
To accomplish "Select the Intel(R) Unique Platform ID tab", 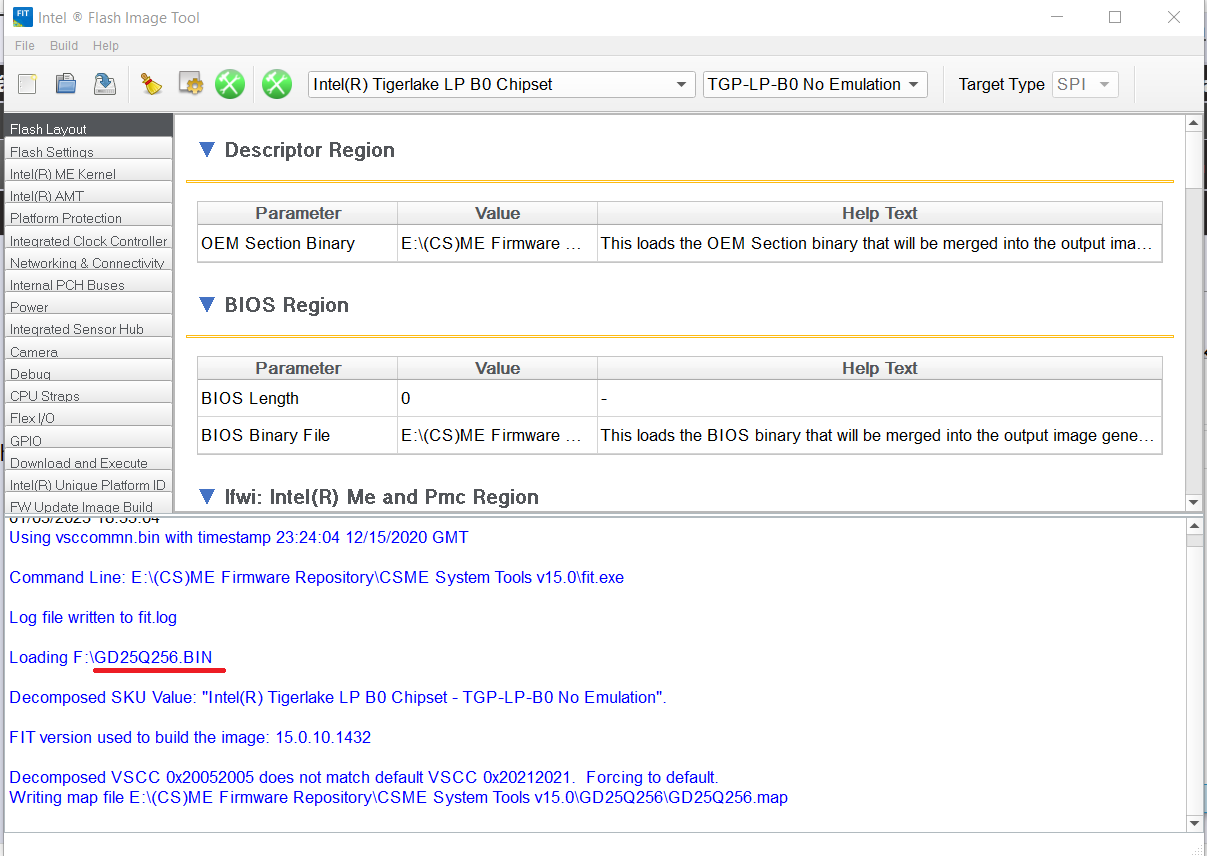I will click(87, 482).
